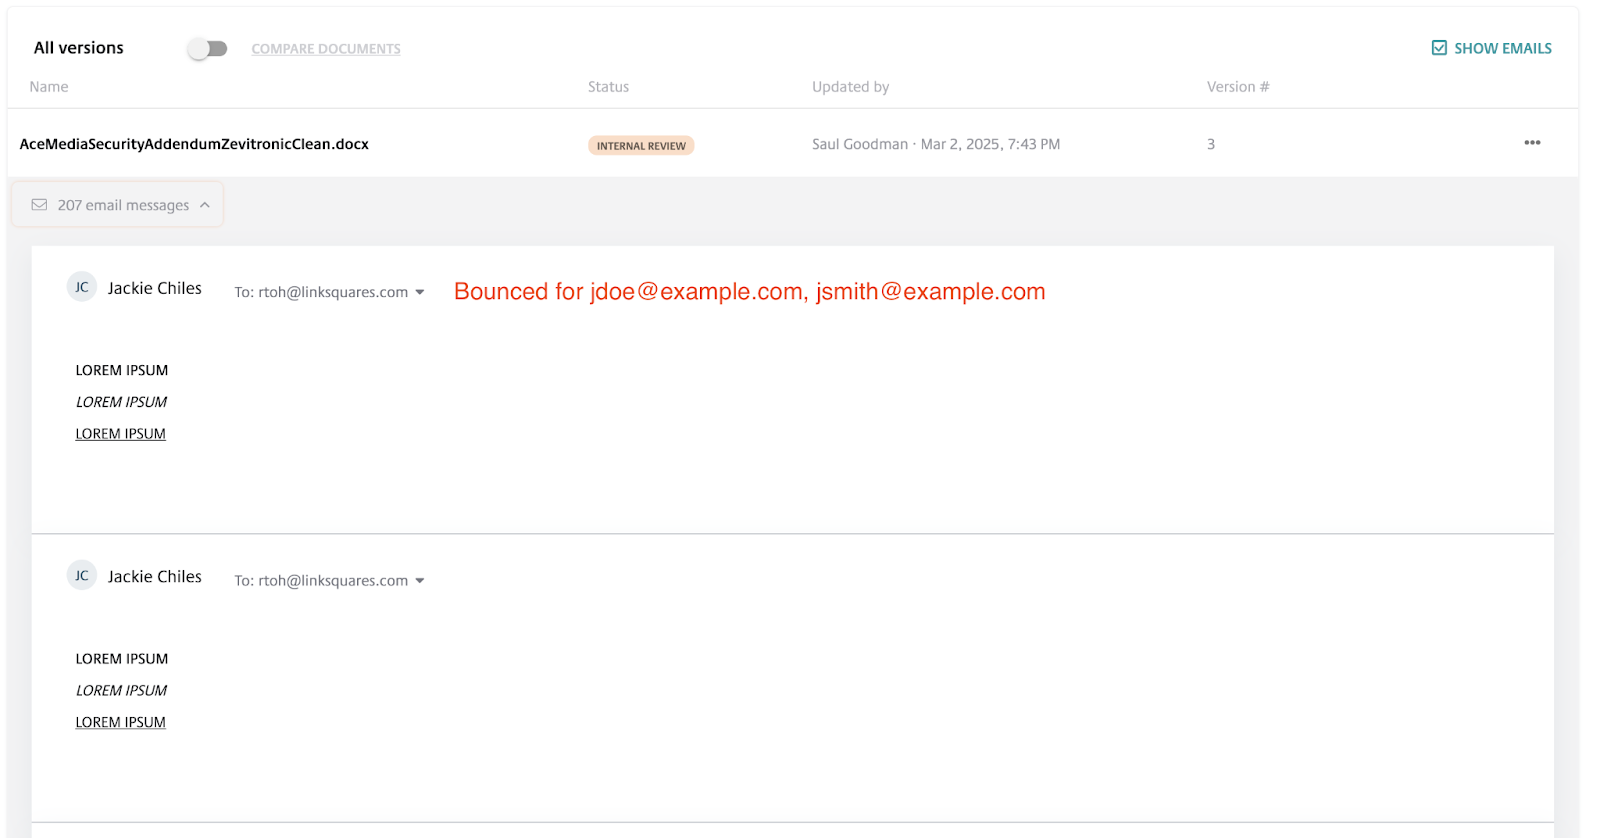The width and height of the screenshot is (1600, 838).
Task: Expand recipients dropdown arrow on first email
Action: (420, 293)
